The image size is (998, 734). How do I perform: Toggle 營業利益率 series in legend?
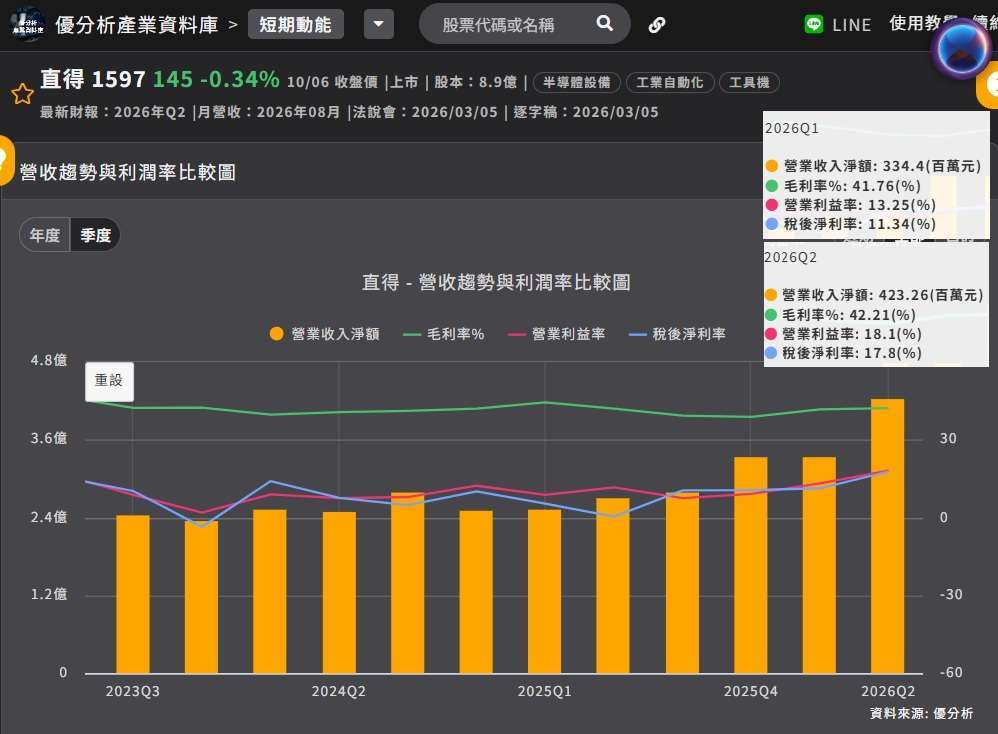click(557, 334)
